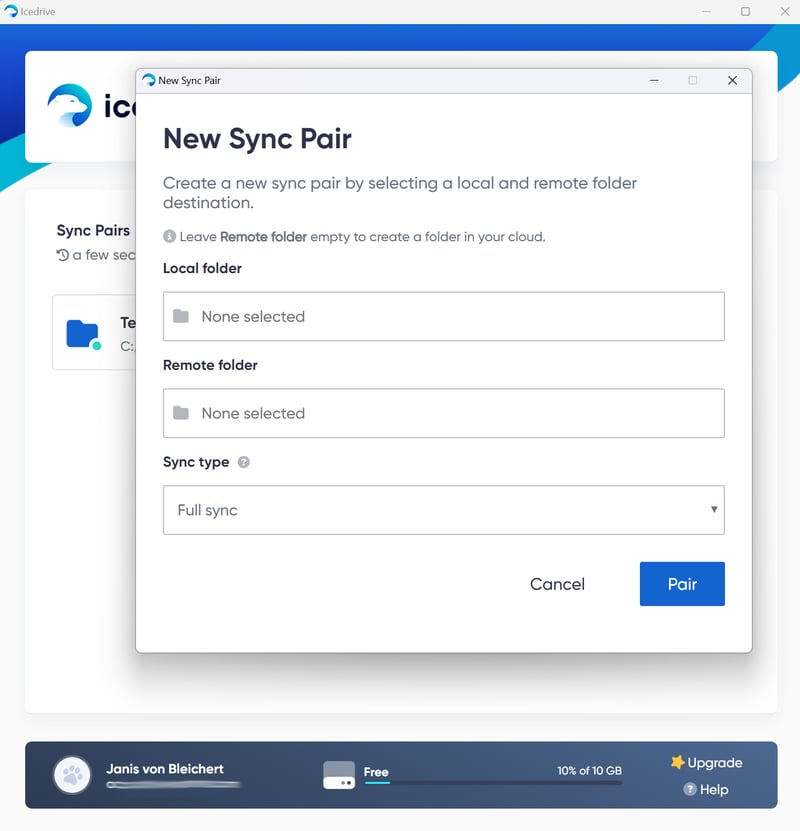
Task: Click the Icedrive icon in New Sync Pair title bar
Action: point(149,80)
